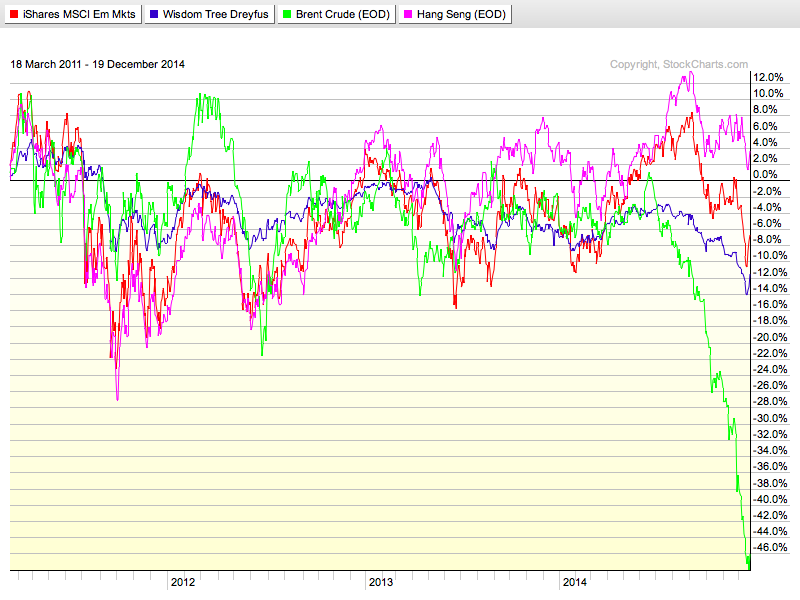The height and width of the screenshot is (600, 800).
Task: Click the -22.0% y-axis label
Action: tap(770, 353)
